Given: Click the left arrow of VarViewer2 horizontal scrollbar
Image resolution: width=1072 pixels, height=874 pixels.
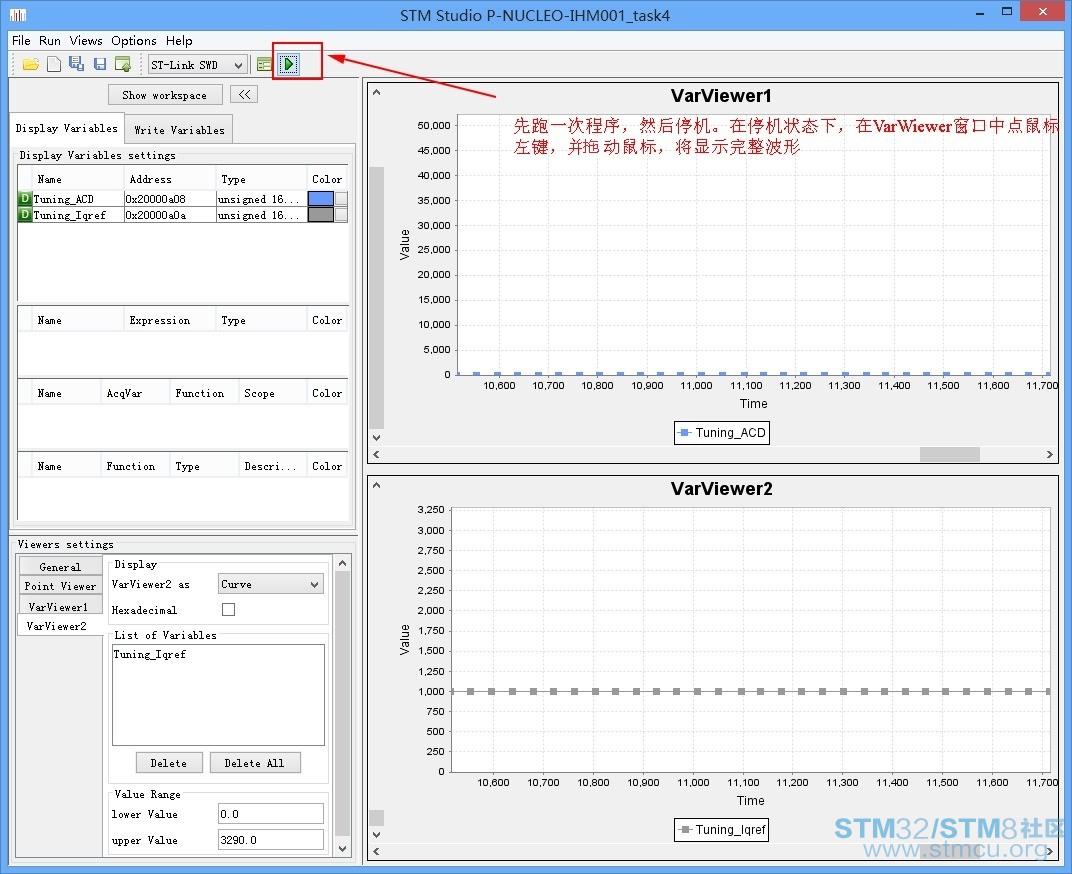Looking at the screenshot, I should click(377, 851).
